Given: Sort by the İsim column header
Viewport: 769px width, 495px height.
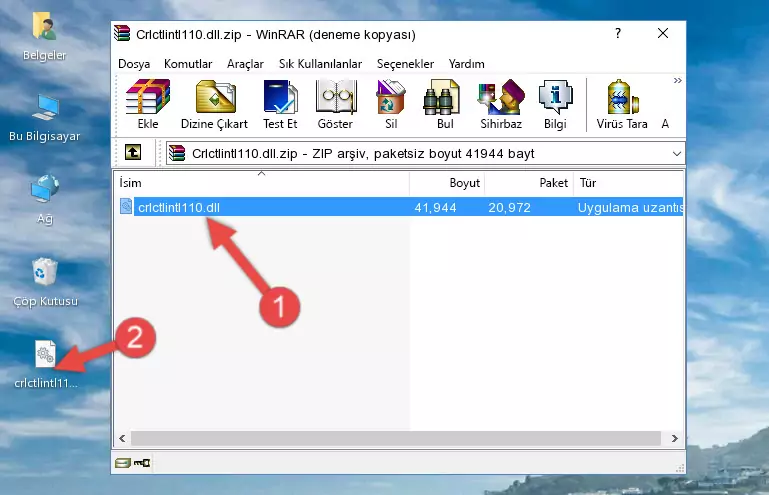Looking at the screenshot, I should pos(262,182).
